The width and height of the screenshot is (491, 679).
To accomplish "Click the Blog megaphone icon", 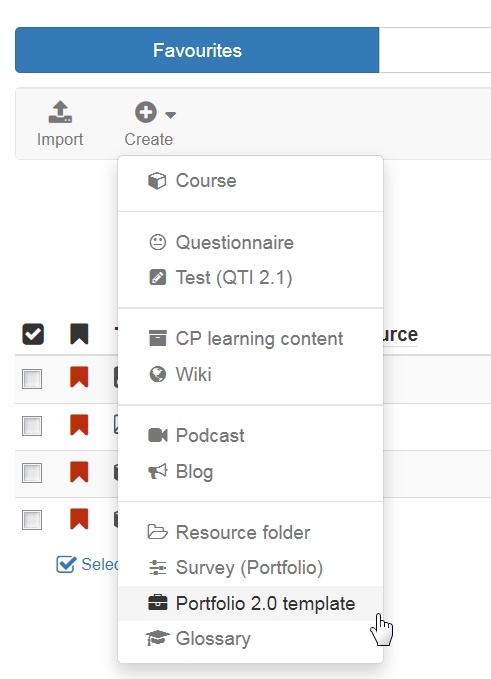I will 158,471.
